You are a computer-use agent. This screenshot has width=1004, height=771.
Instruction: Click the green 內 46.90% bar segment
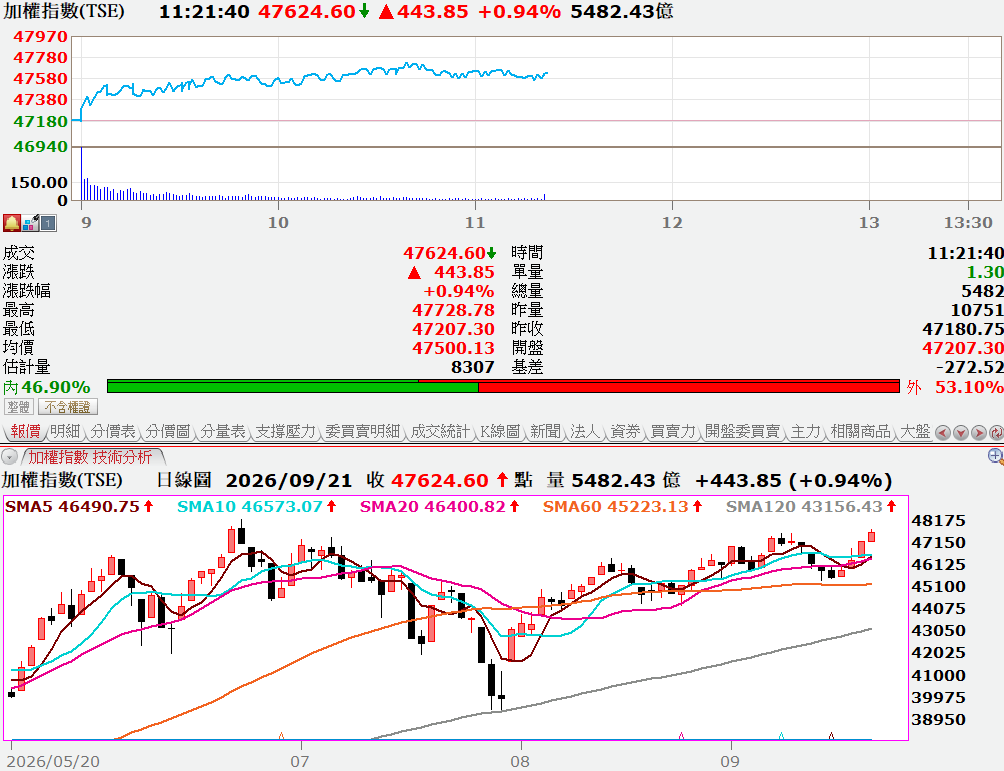pyautogui.click(x=293, y=387)
